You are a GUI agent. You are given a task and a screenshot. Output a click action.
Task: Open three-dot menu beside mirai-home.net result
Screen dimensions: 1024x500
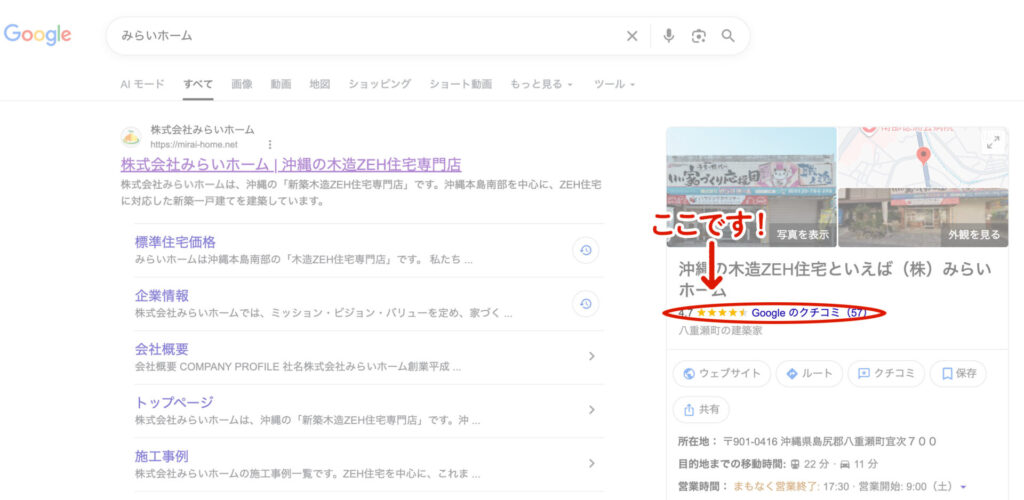point(269,144)
